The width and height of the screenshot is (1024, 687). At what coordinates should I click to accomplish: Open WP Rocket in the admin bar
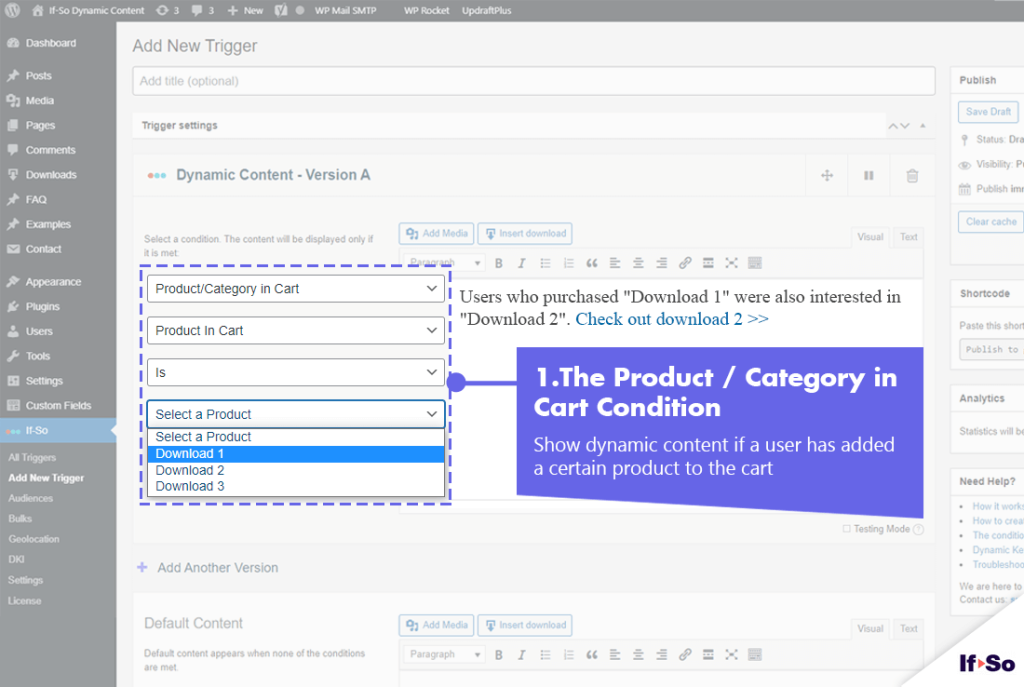point(426,10)
